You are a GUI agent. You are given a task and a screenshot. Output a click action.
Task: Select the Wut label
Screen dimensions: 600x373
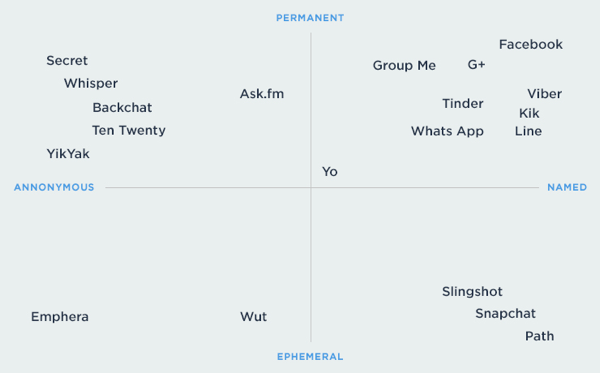tap(253, 316)
